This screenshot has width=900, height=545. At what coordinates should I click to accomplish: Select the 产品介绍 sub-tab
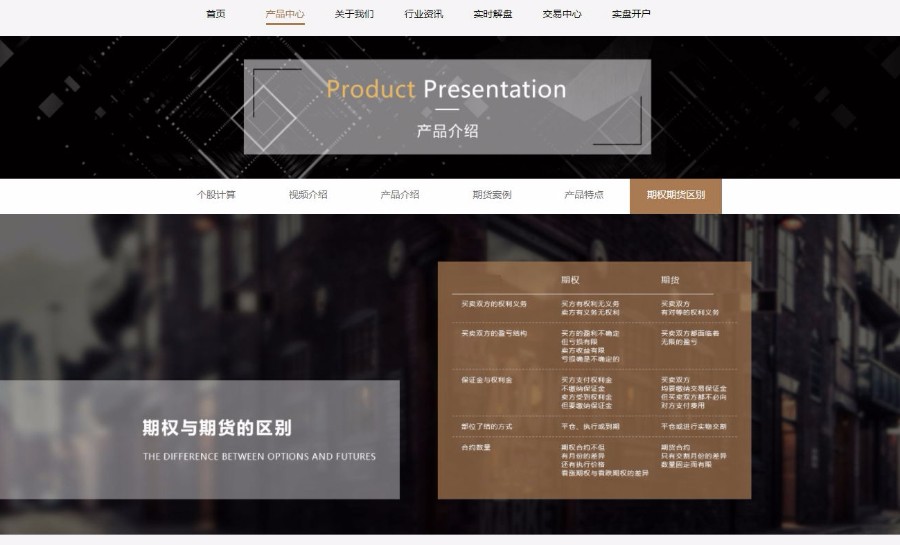coord(400,195)
